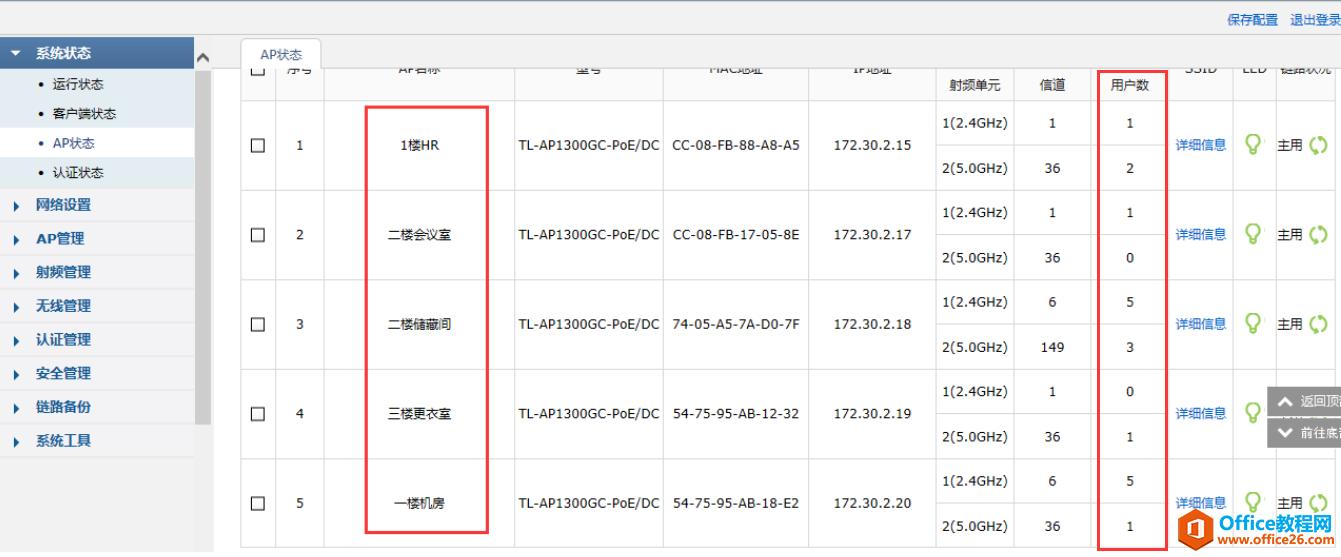Viewport: 1341px width, 557px height.
Task: Click link status refresh icon for 一楼机房
Action: [x=1318, y=502]
